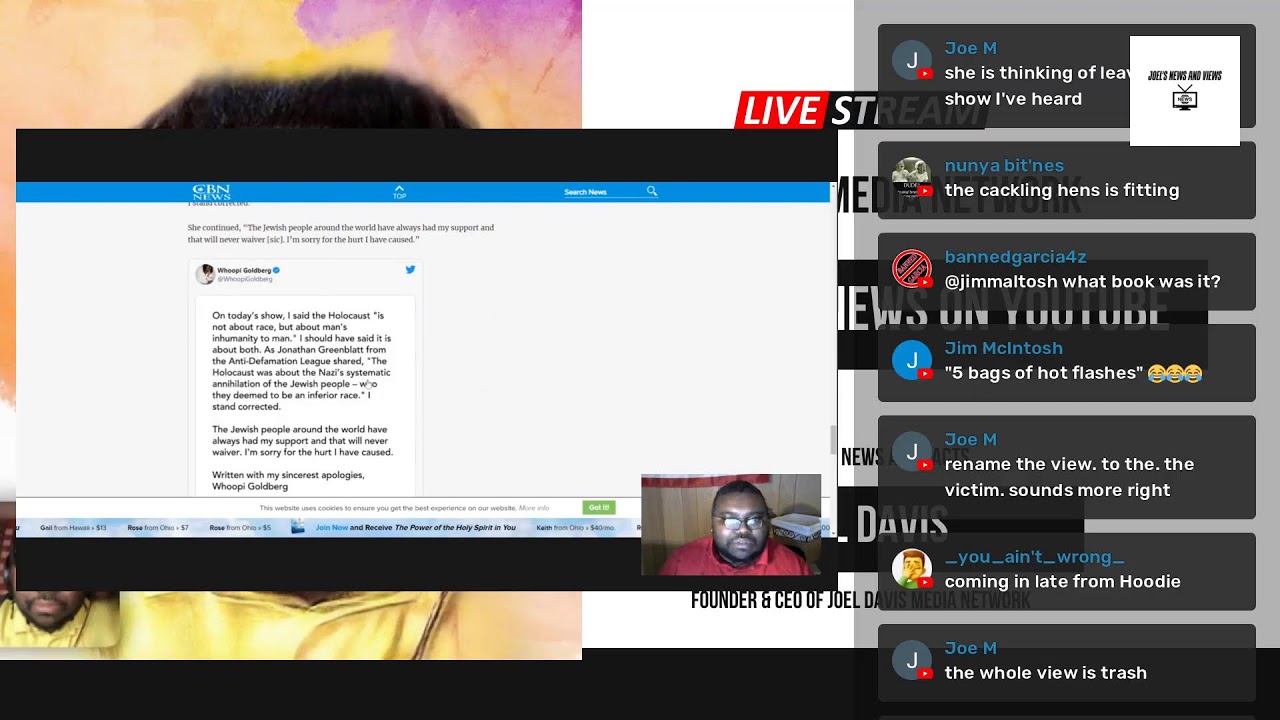Viewport: 1280px width, 720px height.
Task: Click Joe M's avatar on the 'she is thinking' message
Action: click(912, 61)
